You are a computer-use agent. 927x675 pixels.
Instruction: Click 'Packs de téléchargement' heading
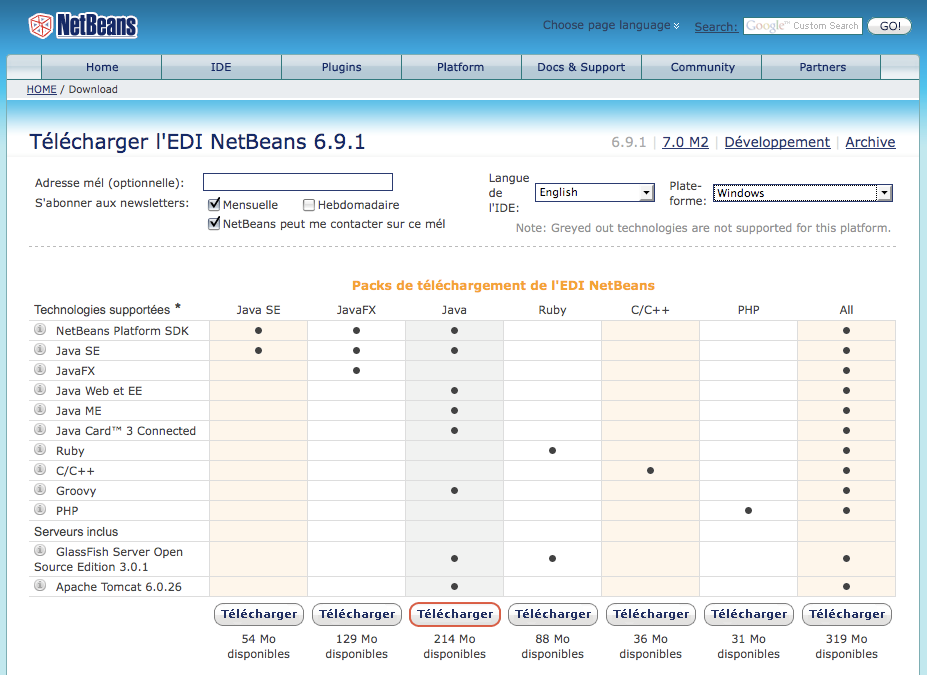503,285
